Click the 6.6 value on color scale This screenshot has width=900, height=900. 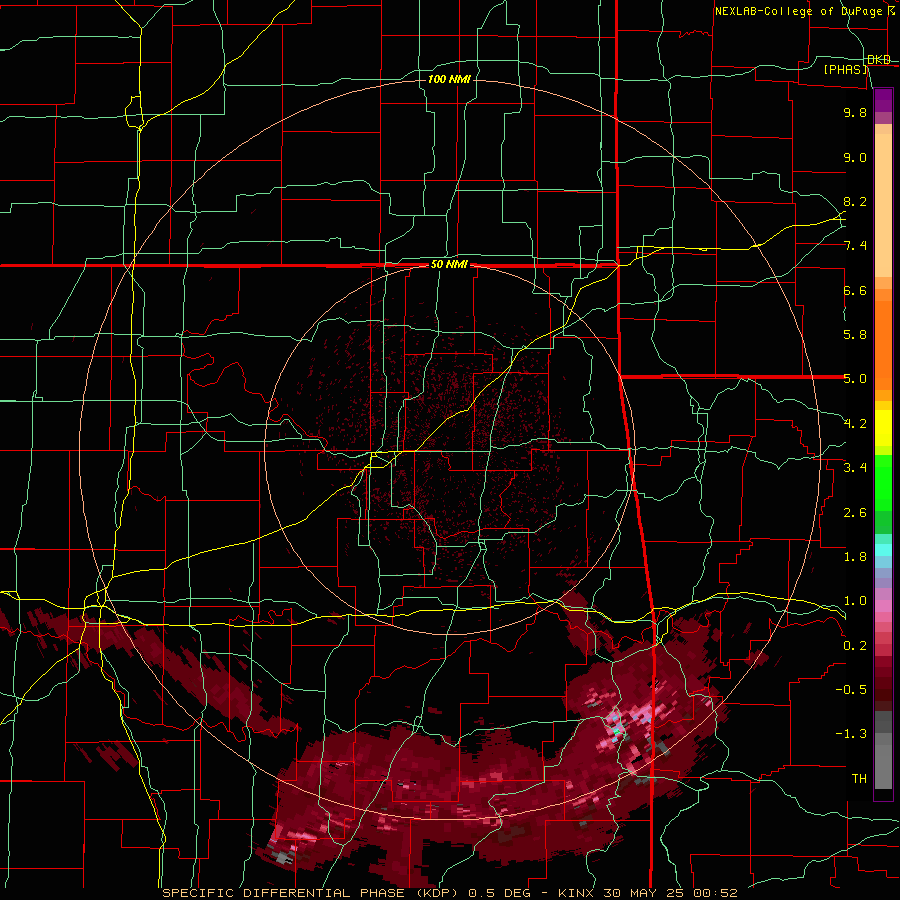(x=855, y=290)
